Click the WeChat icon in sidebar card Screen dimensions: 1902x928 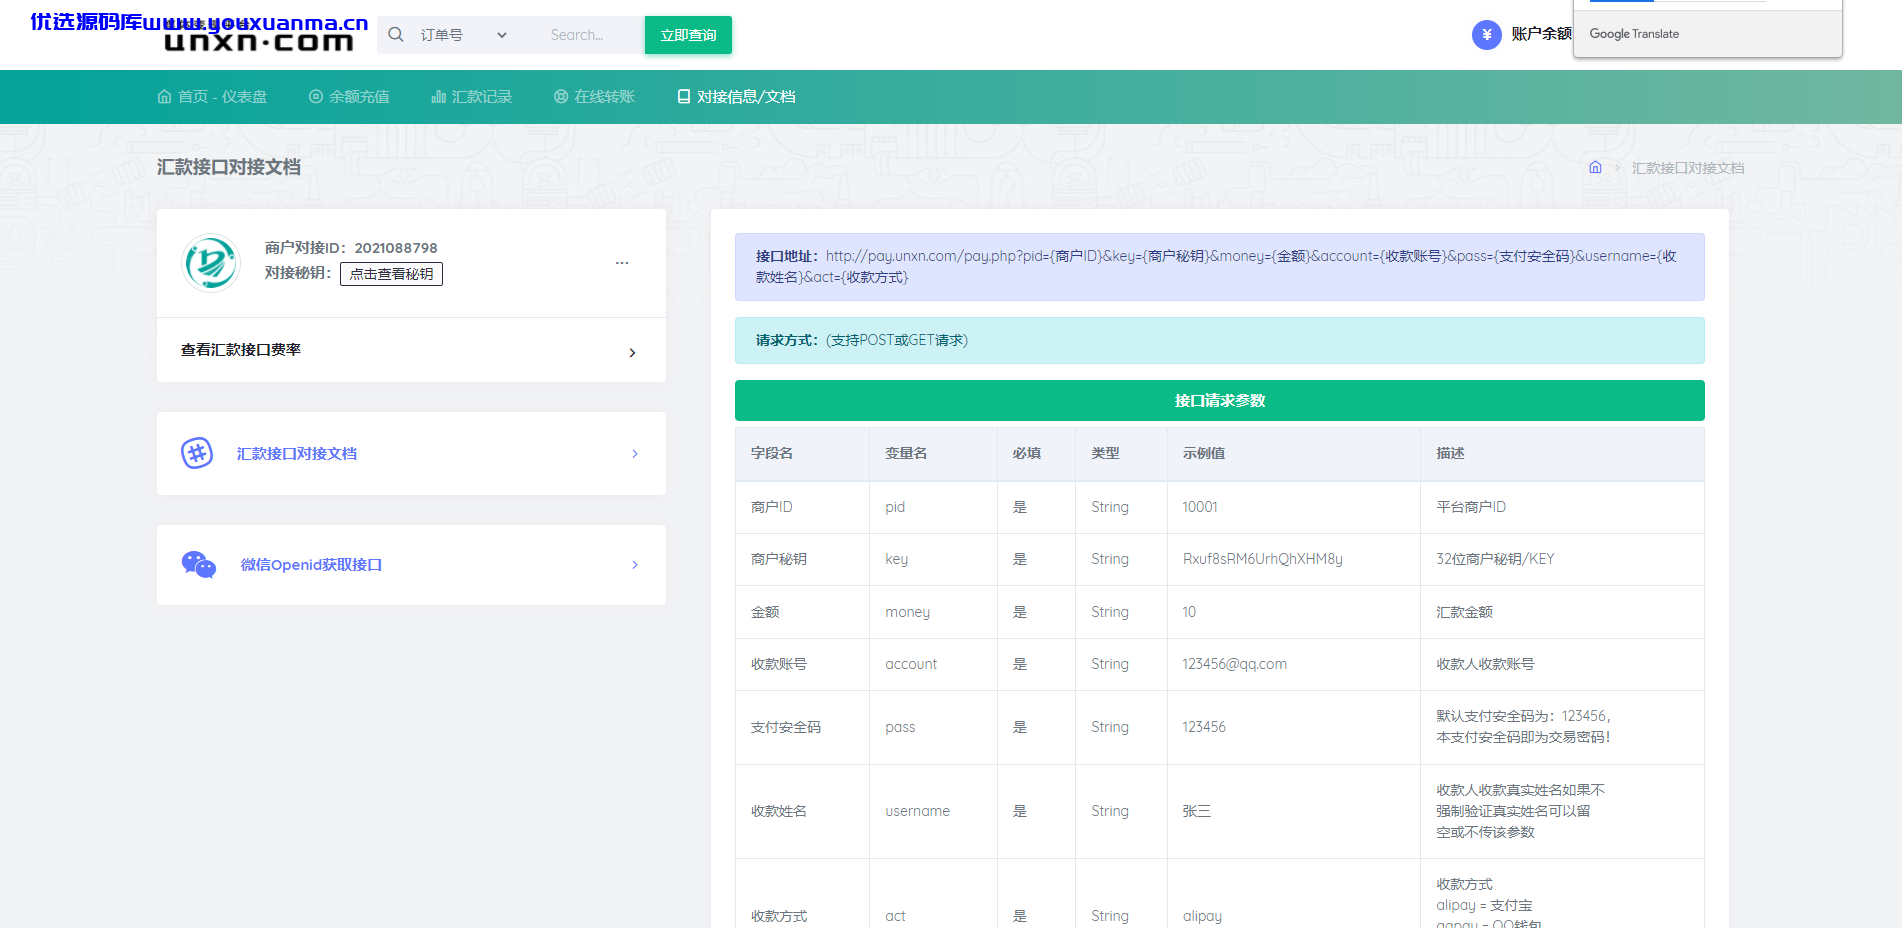198,565
